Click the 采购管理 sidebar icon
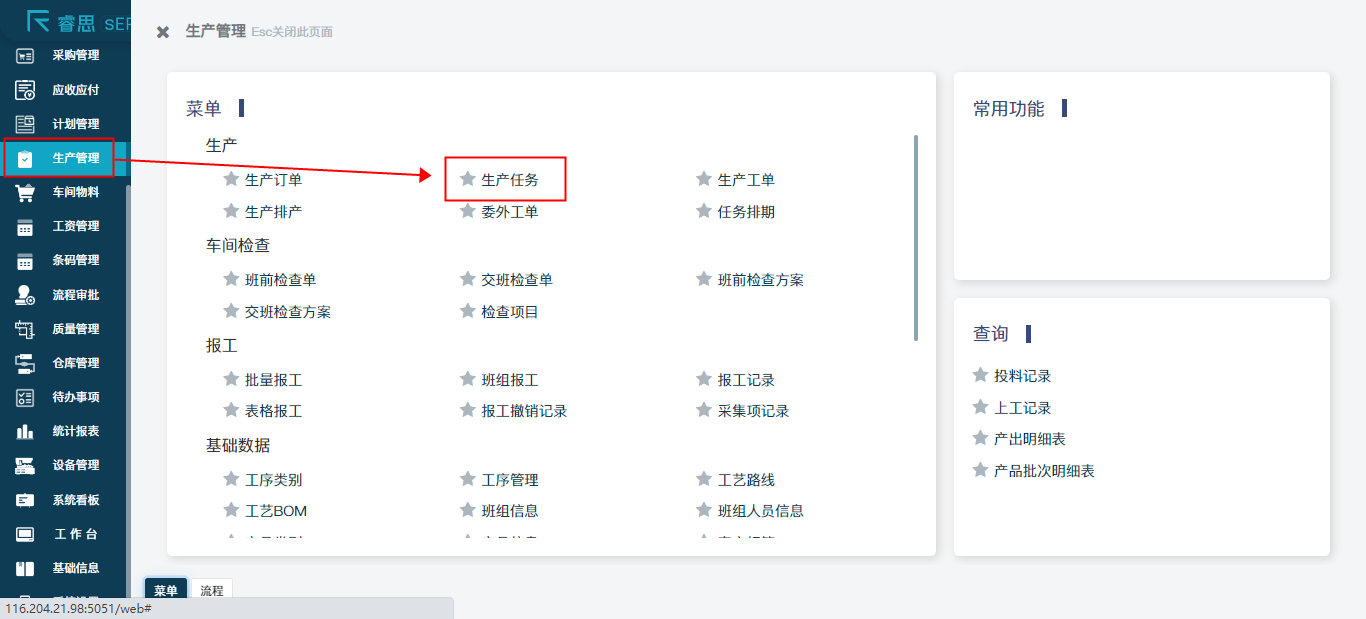This screenshot has height=619, width=1366. click(25, 56)
